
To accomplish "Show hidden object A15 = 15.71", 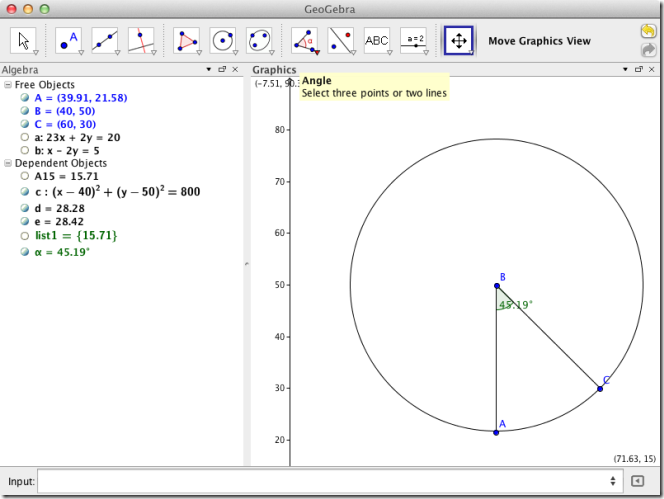I will click(x=25, y=176).
